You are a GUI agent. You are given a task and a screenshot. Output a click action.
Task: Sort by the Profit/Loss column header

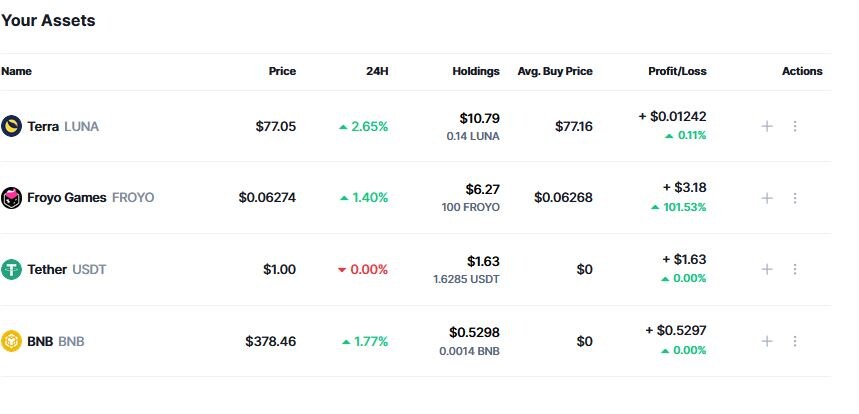pos(677,71)
